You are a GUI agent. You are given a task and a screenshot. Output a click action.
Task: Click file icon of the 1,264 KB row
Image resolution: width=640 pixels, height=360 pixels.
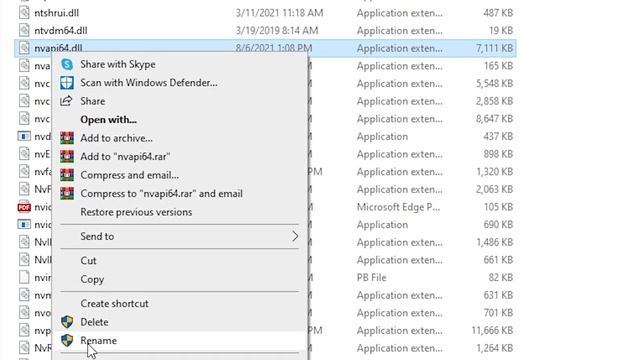(x=24, y=348)
